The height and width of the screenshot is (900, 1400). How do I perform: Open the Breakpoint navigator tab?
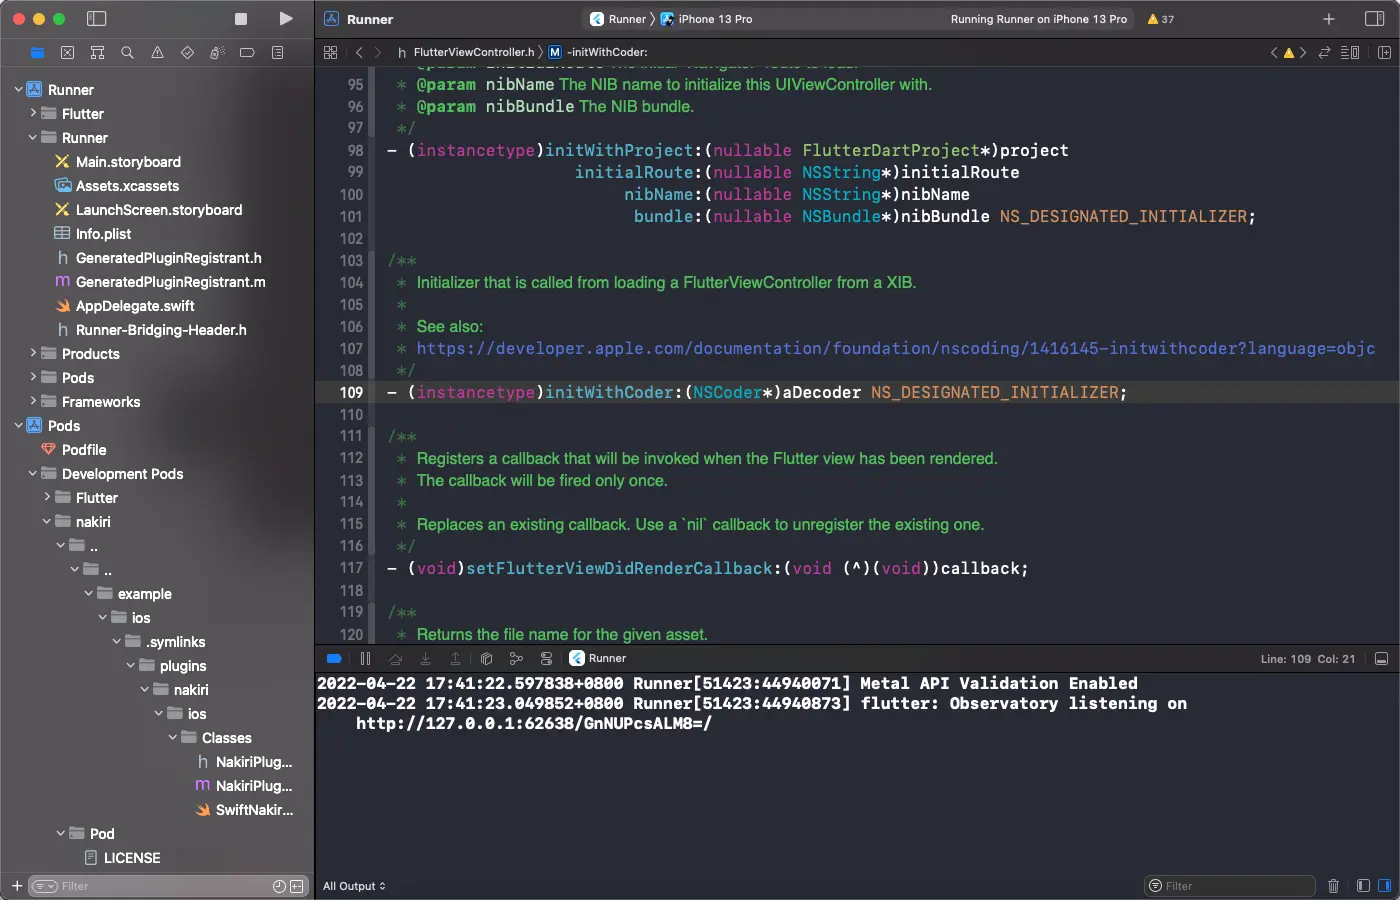coord(247,53)
